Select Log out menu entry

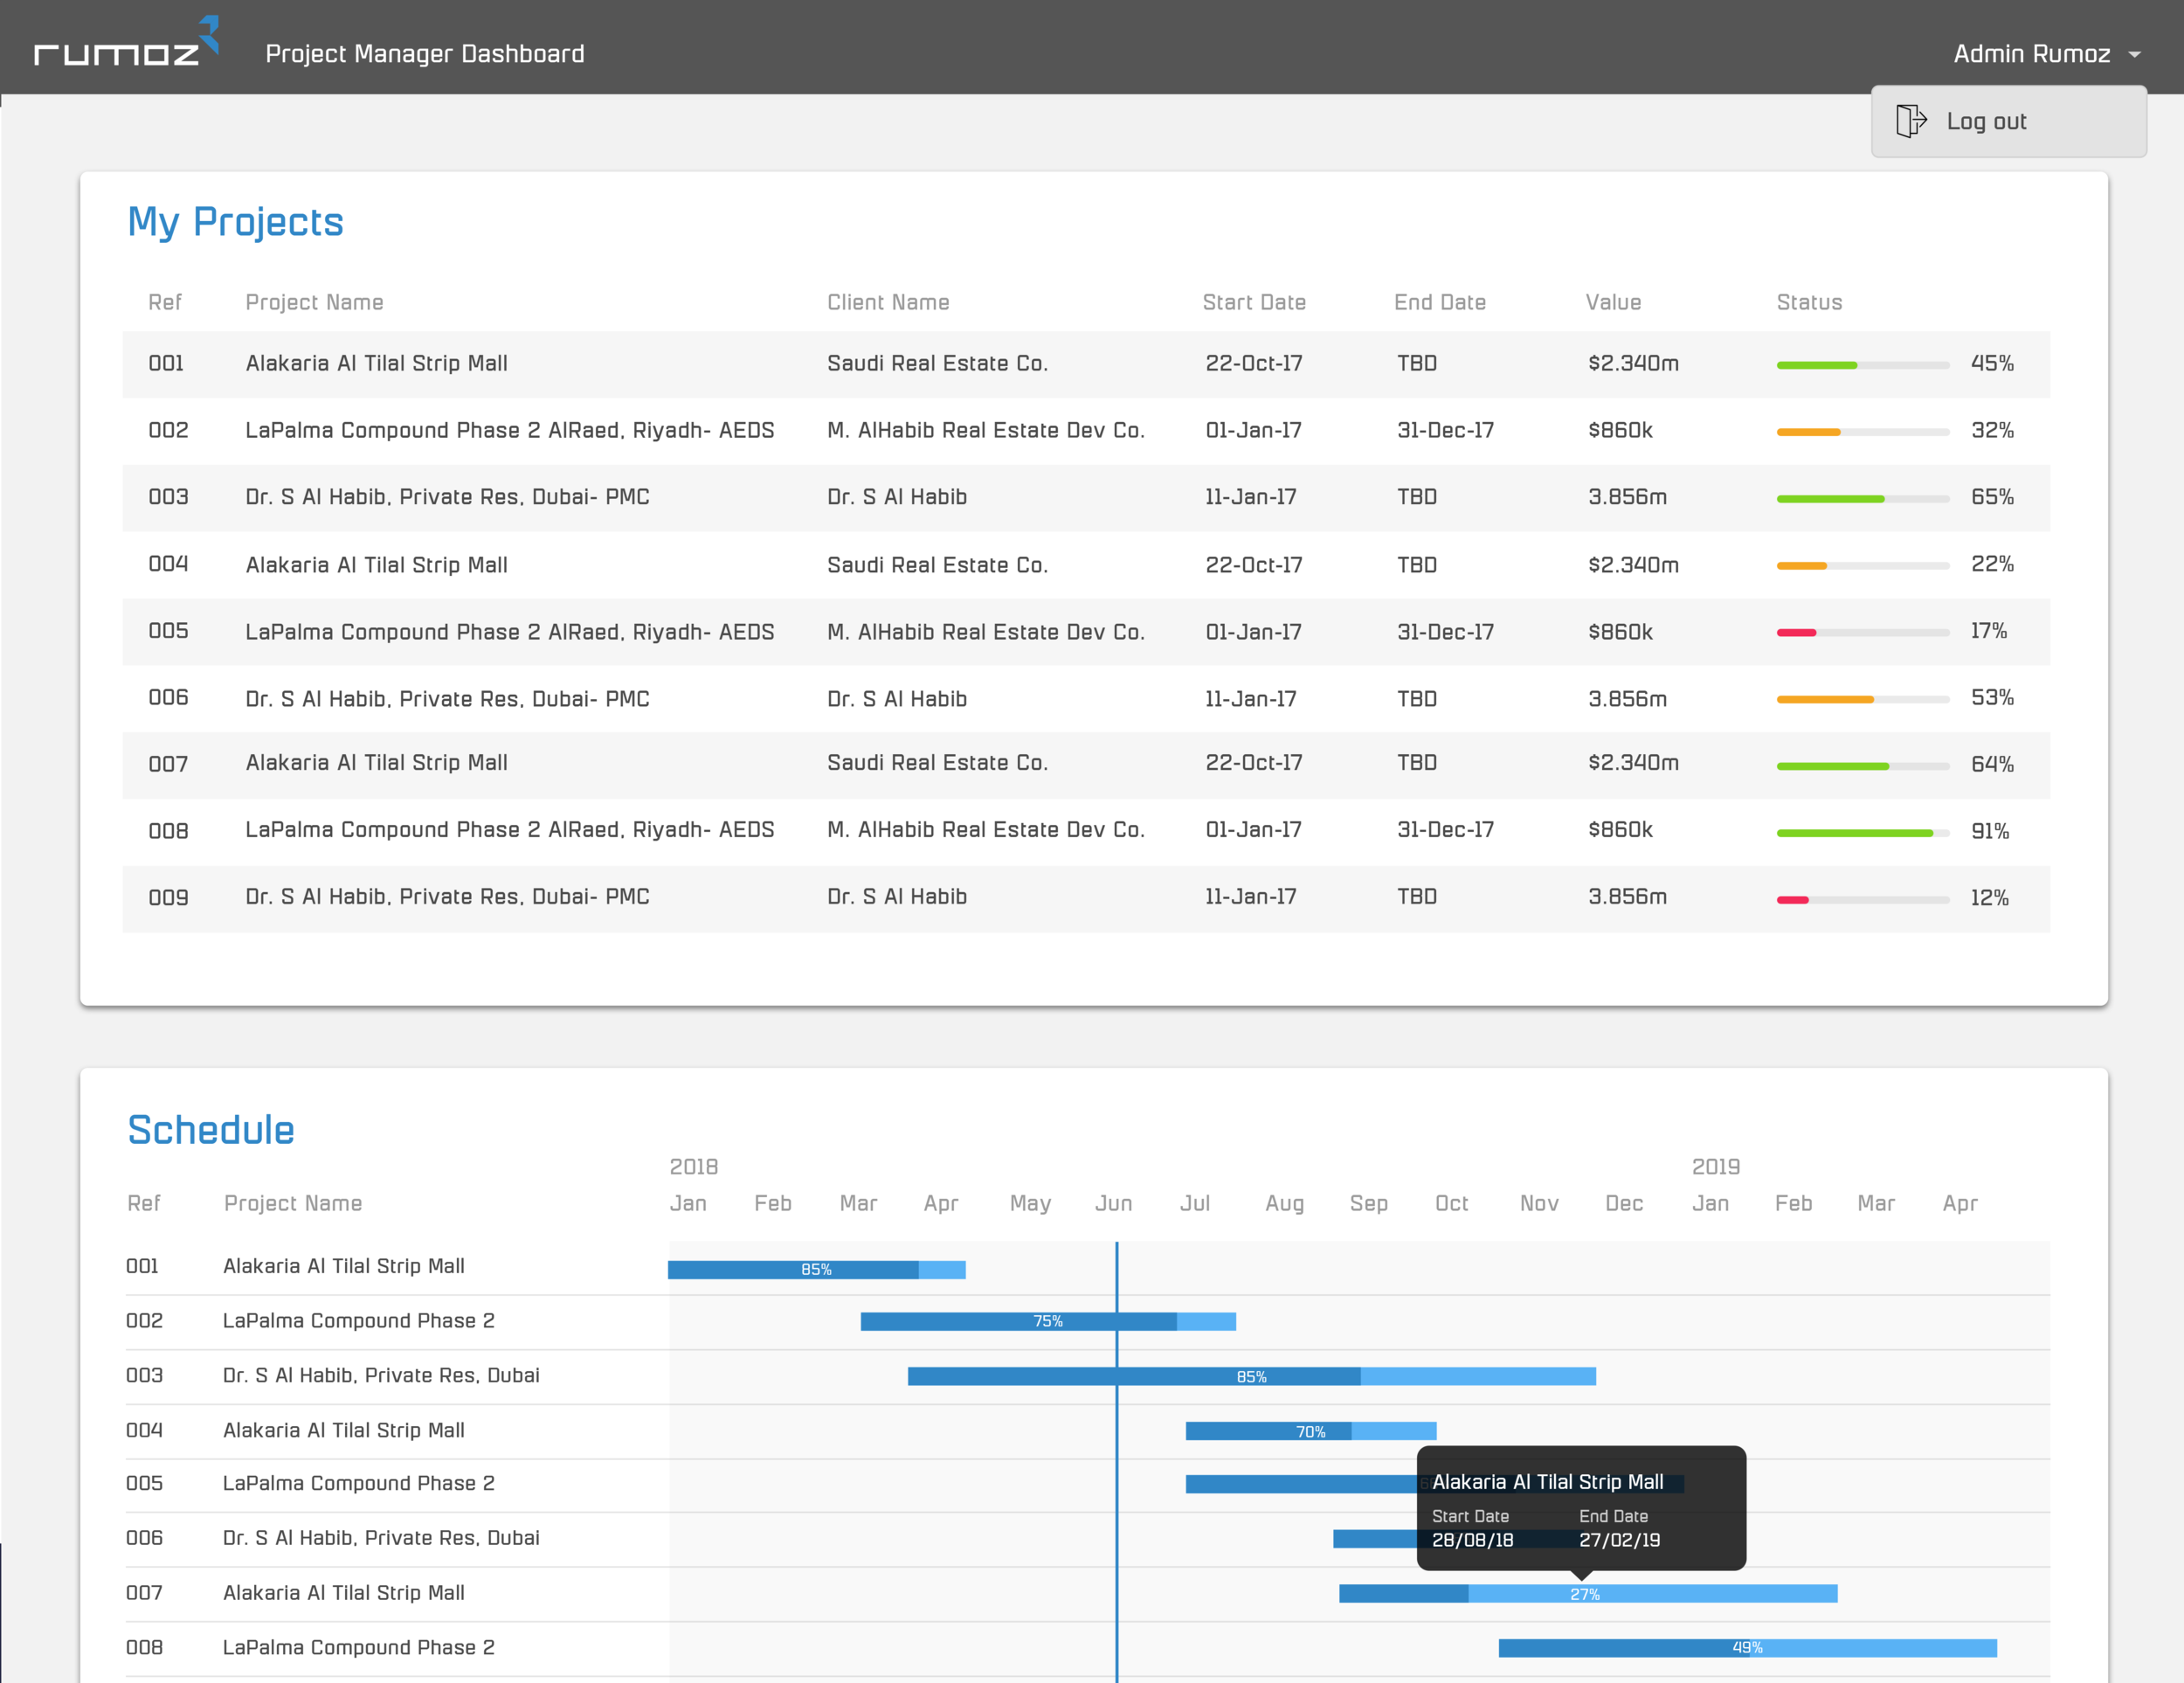(x=1985, y=122)
